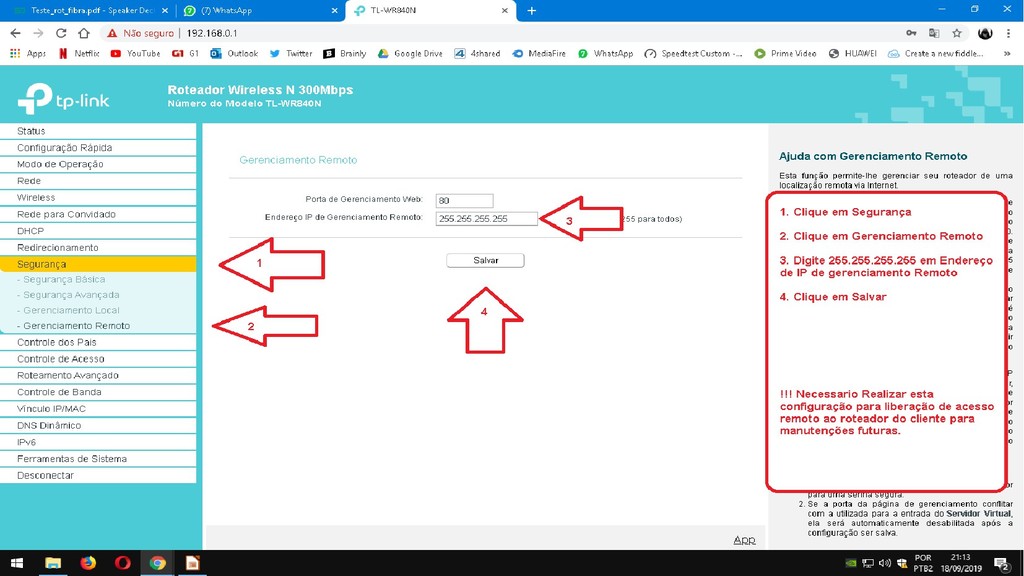Open Modo de Operação menu
Screen dimensions: 1024x576
click(x=98, y=164)
